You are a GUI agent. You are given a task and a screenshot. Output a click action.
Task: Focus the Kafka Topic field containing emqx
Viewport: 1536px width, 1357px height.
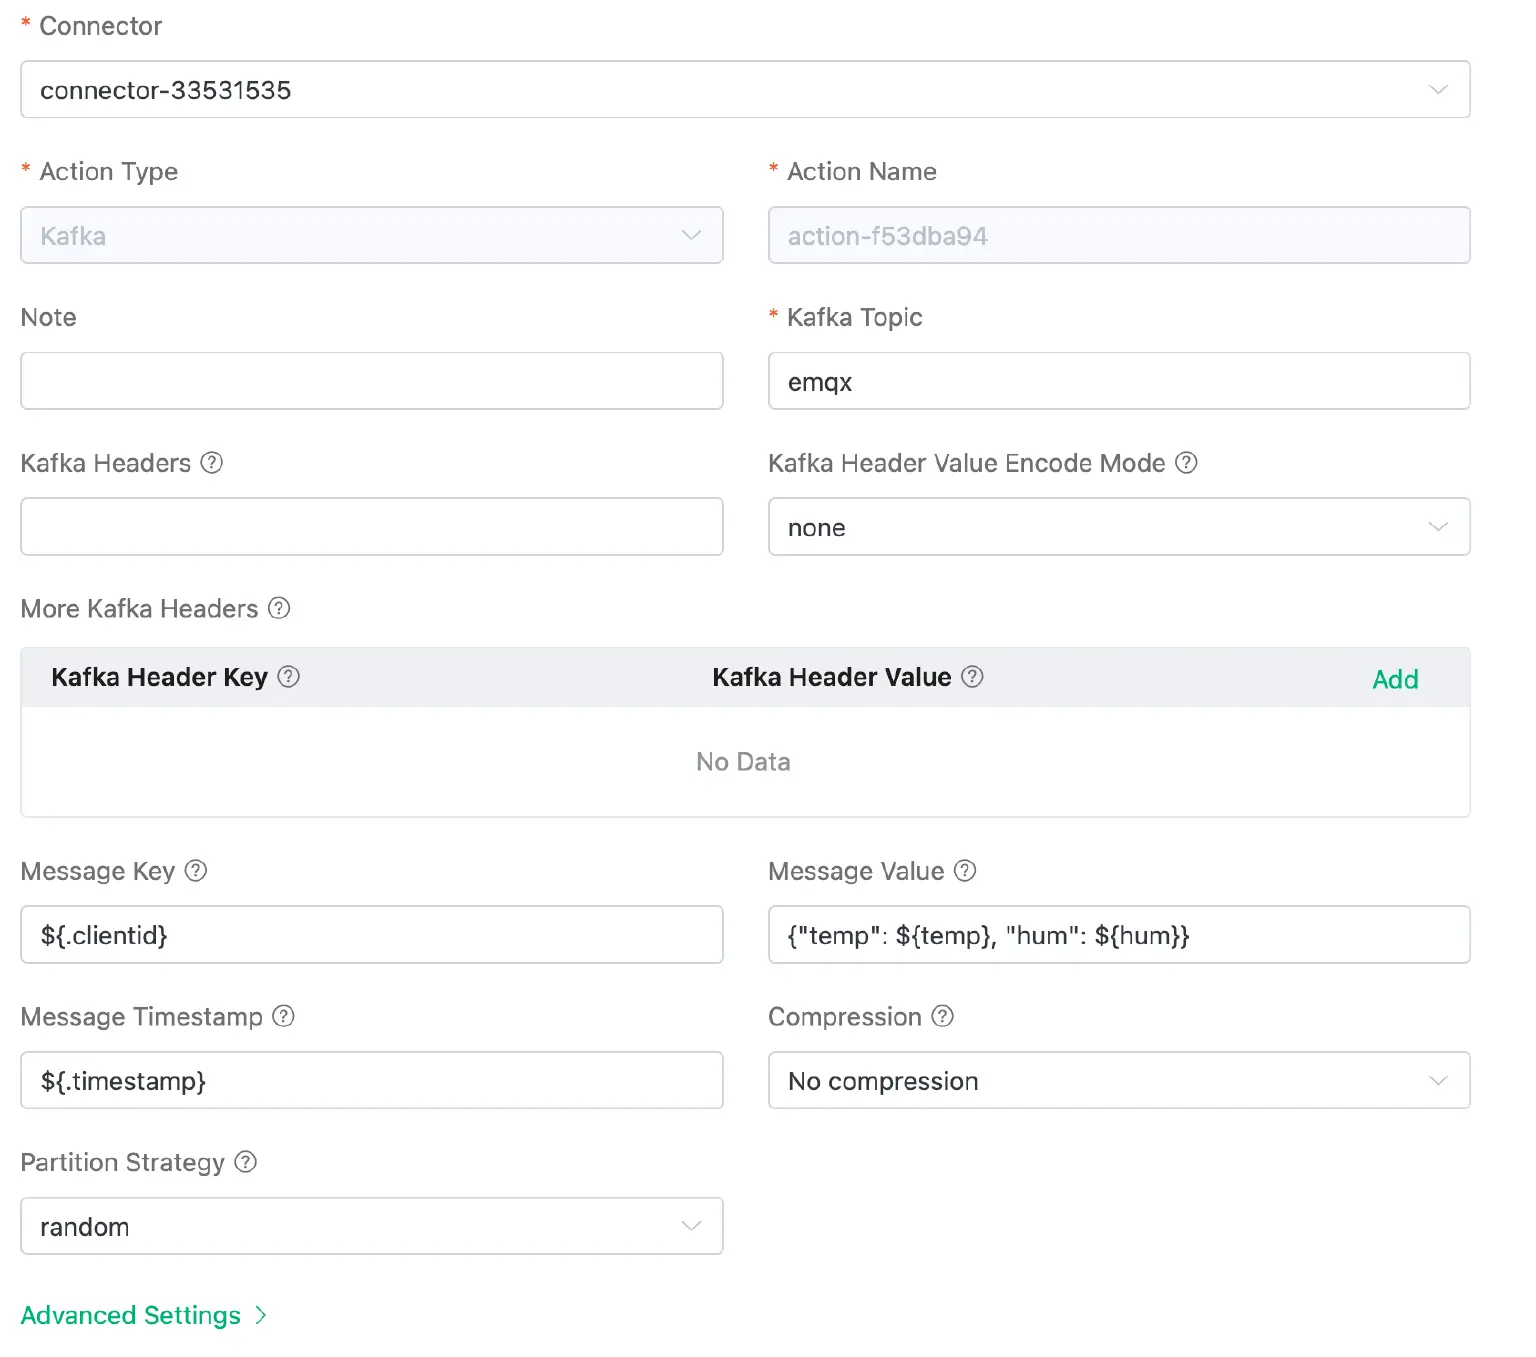tap(1118, 381)
